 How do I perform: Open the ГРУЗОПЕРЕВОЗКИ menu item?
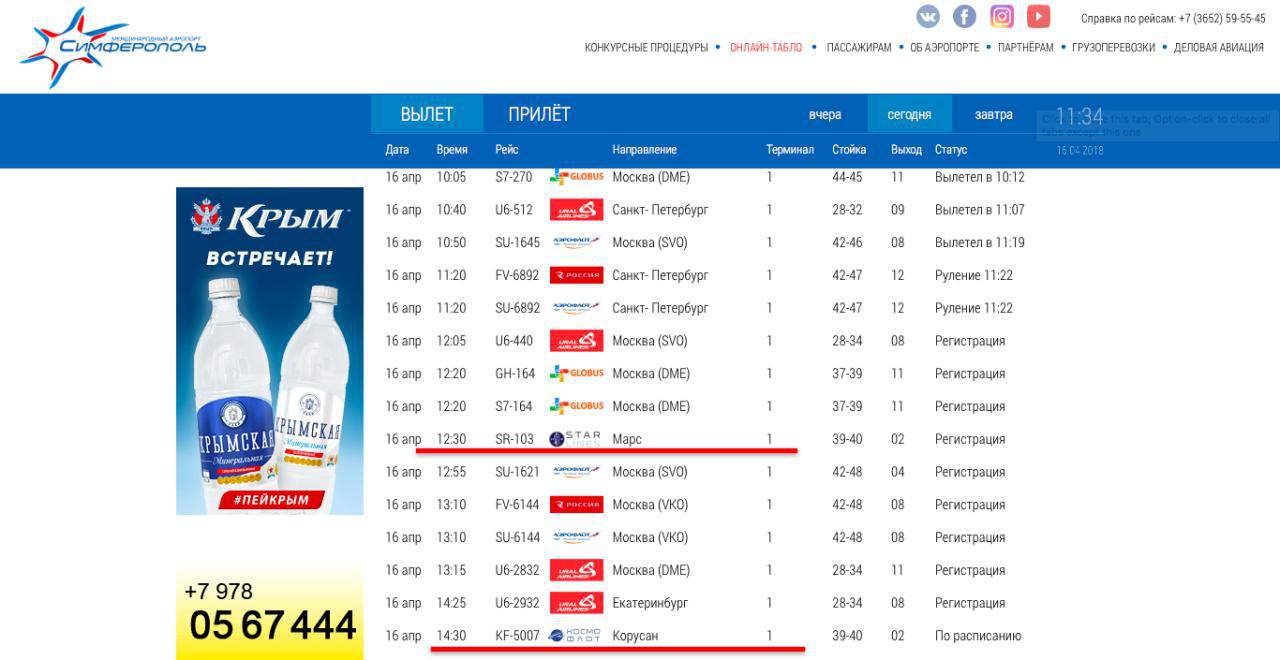[x=1113, y=48]
